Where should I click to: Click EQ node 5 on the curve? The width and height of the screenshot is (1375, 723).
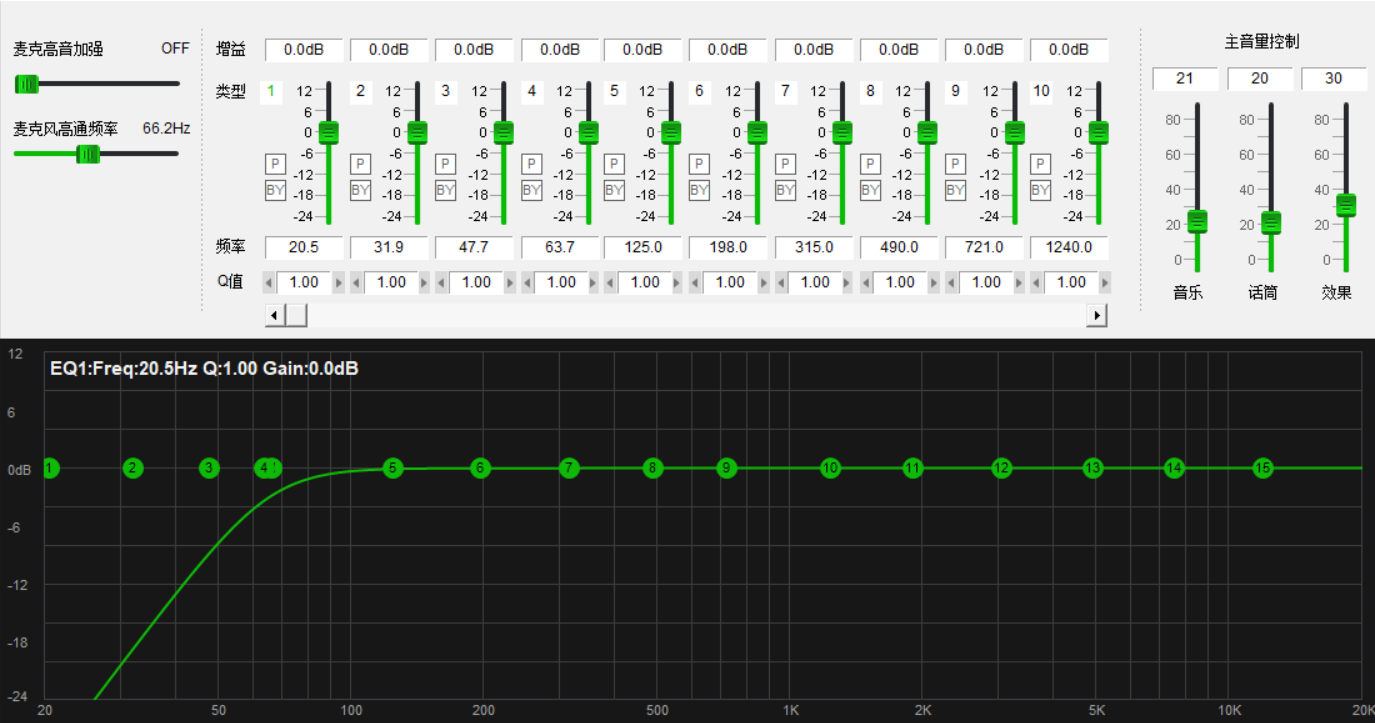click(x=393, y=467)
